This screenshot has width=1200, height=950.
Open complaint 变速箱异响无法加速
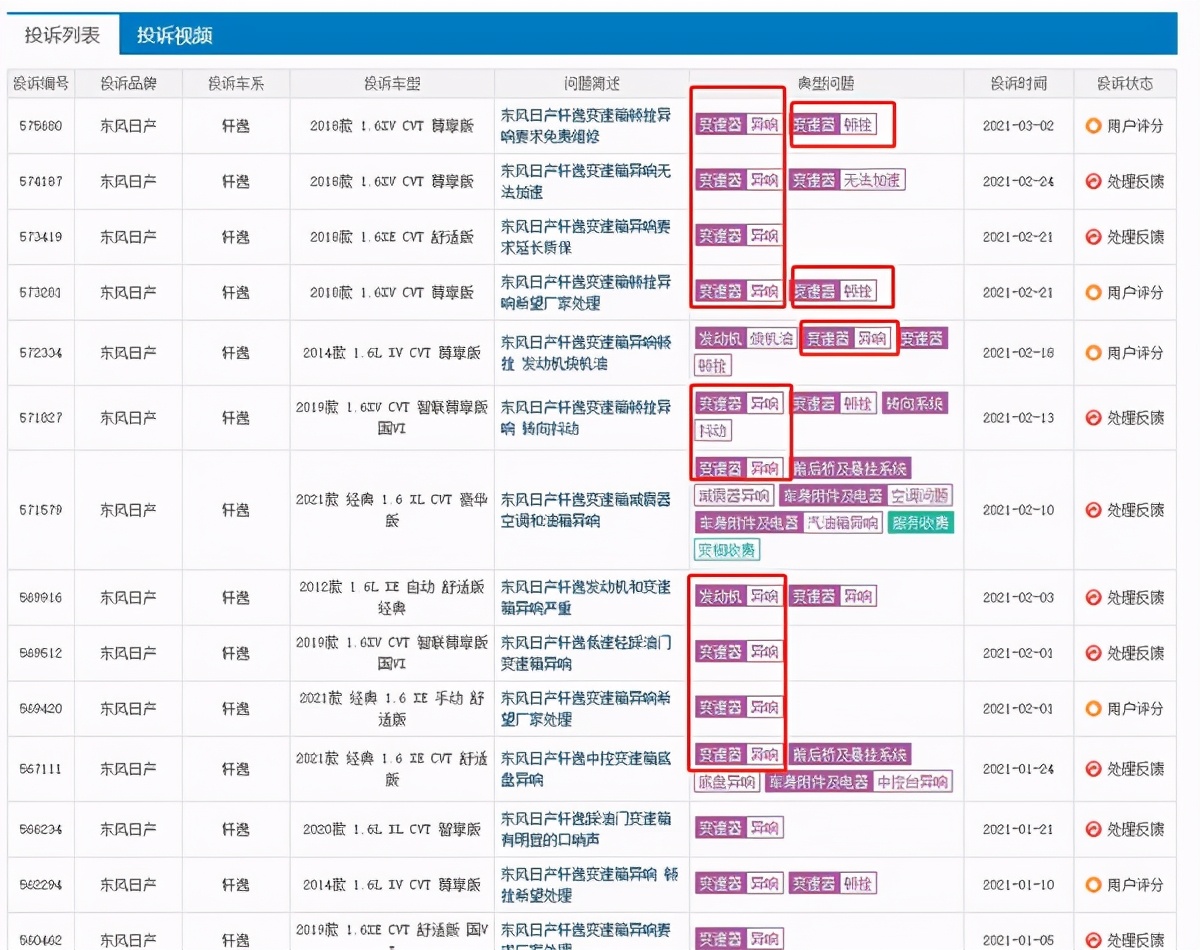586,182
